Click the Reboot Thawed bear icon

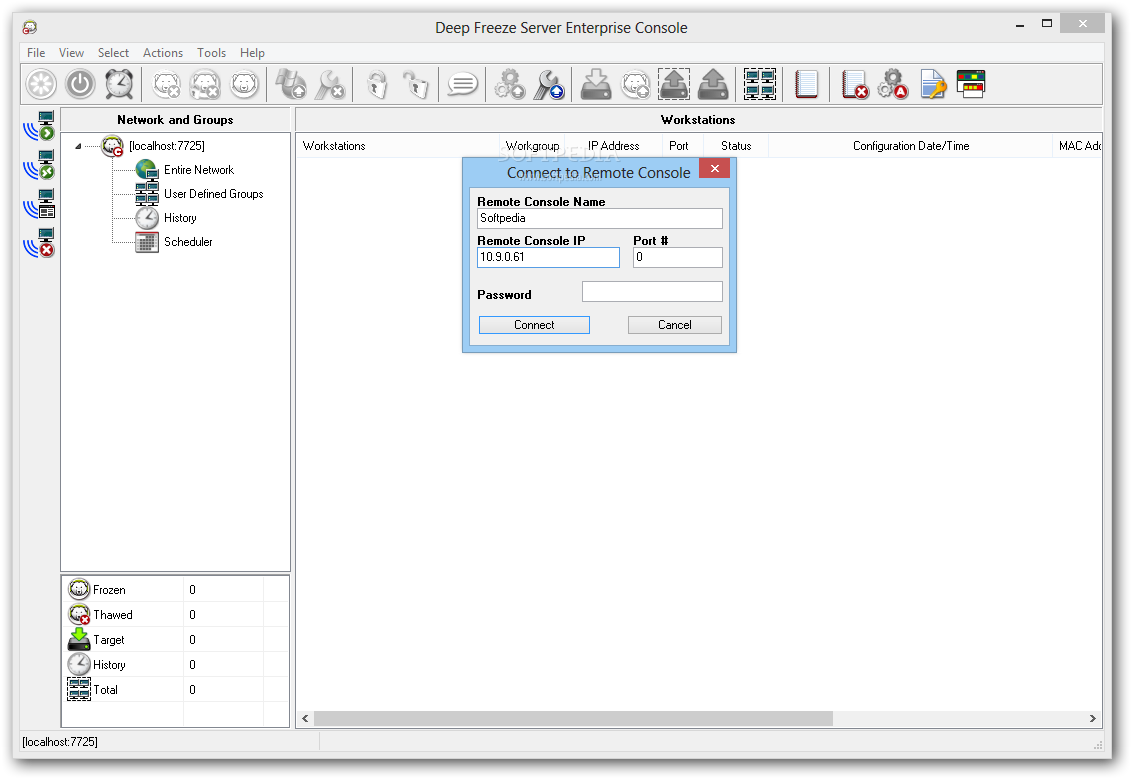pos(167,84)
